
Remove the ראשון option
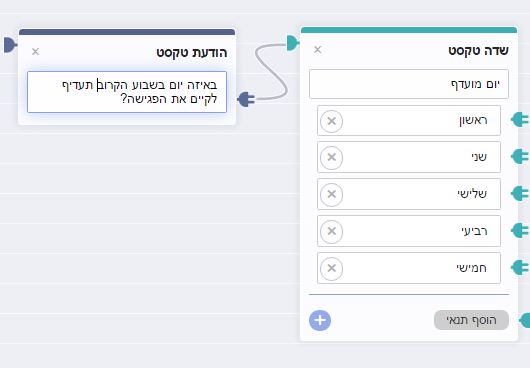(x=332, y=121)
